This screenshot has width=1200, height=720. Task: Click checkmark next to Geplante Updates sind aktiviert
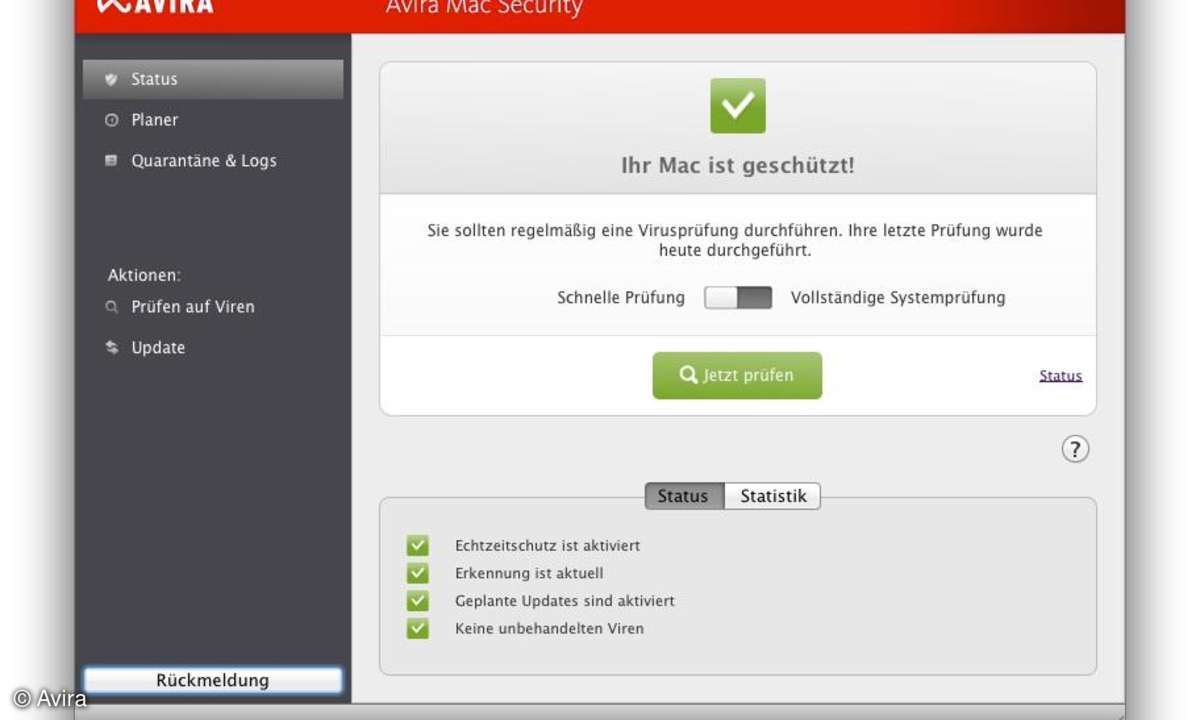pos(418,601)
